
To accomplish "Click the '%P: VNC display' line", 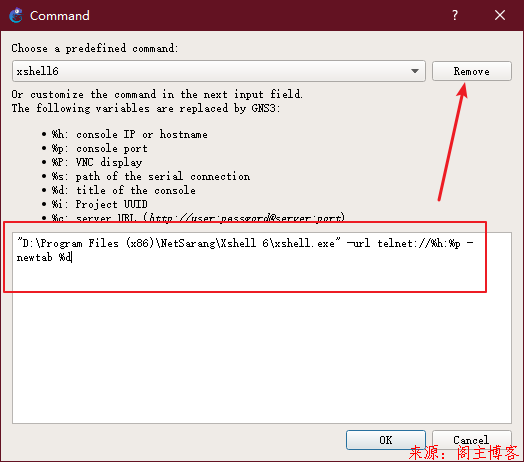I will [x=97, y=162].
